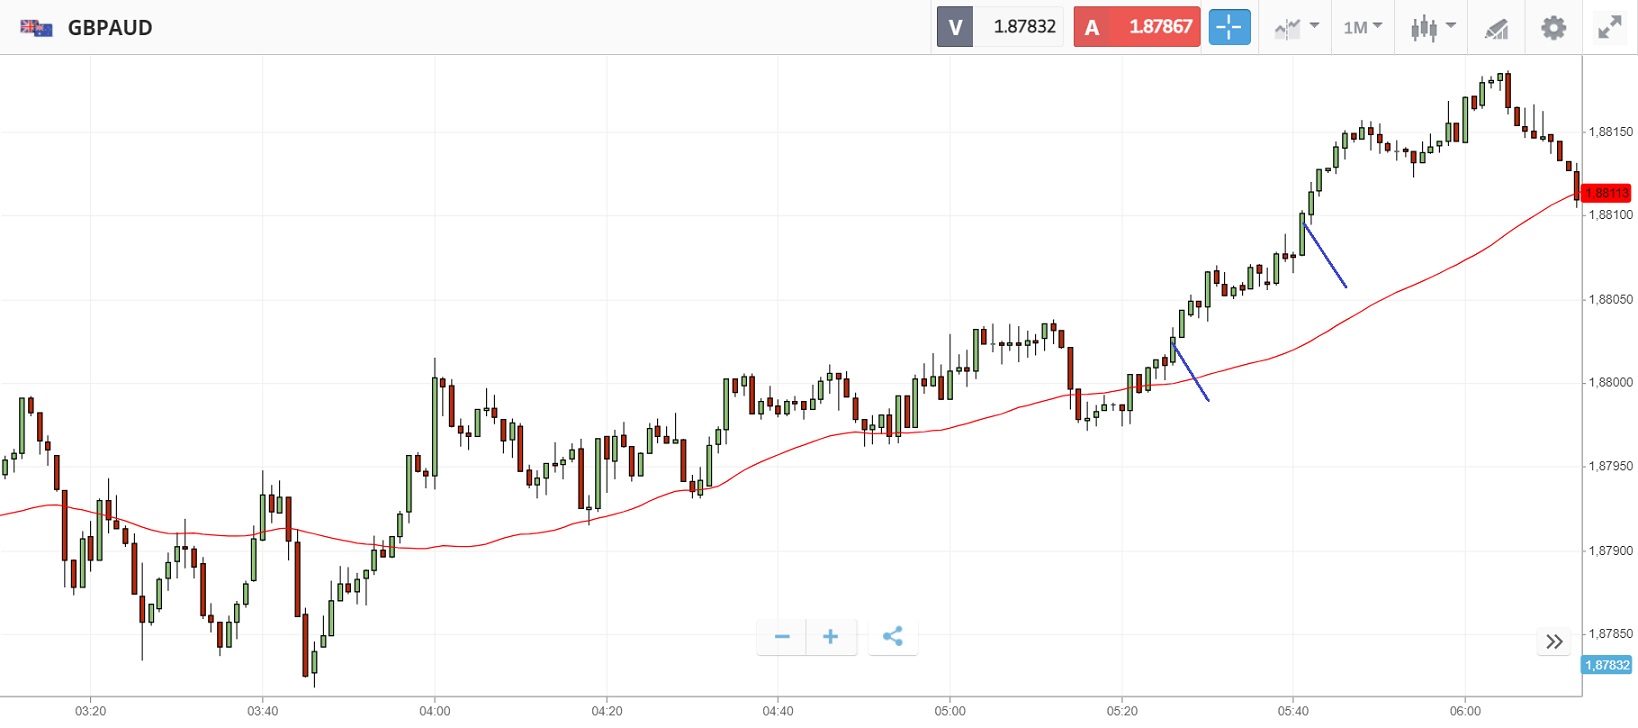1638x728 pixels.
Task: Zoom out with the minus button
Action: tap(782, 636)
